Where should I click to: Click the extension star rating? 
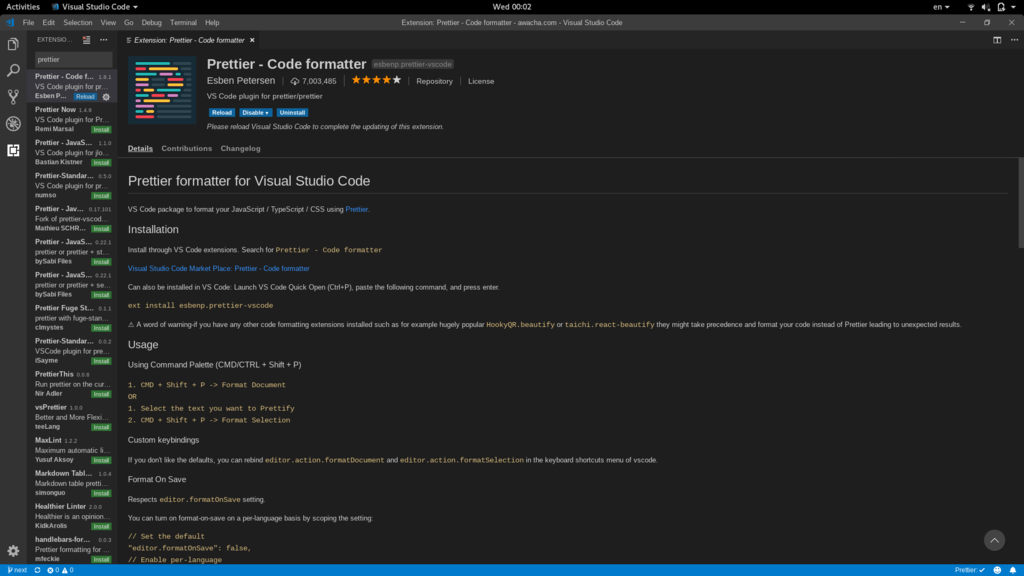376,80
